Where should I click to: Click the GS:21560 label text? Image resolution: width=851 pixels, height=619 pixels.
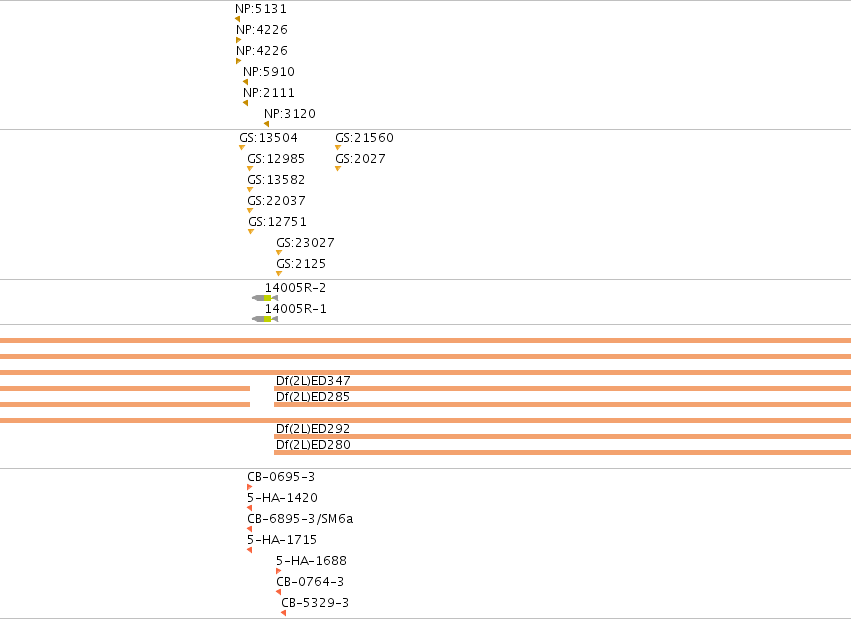click(x=364, y=138)
